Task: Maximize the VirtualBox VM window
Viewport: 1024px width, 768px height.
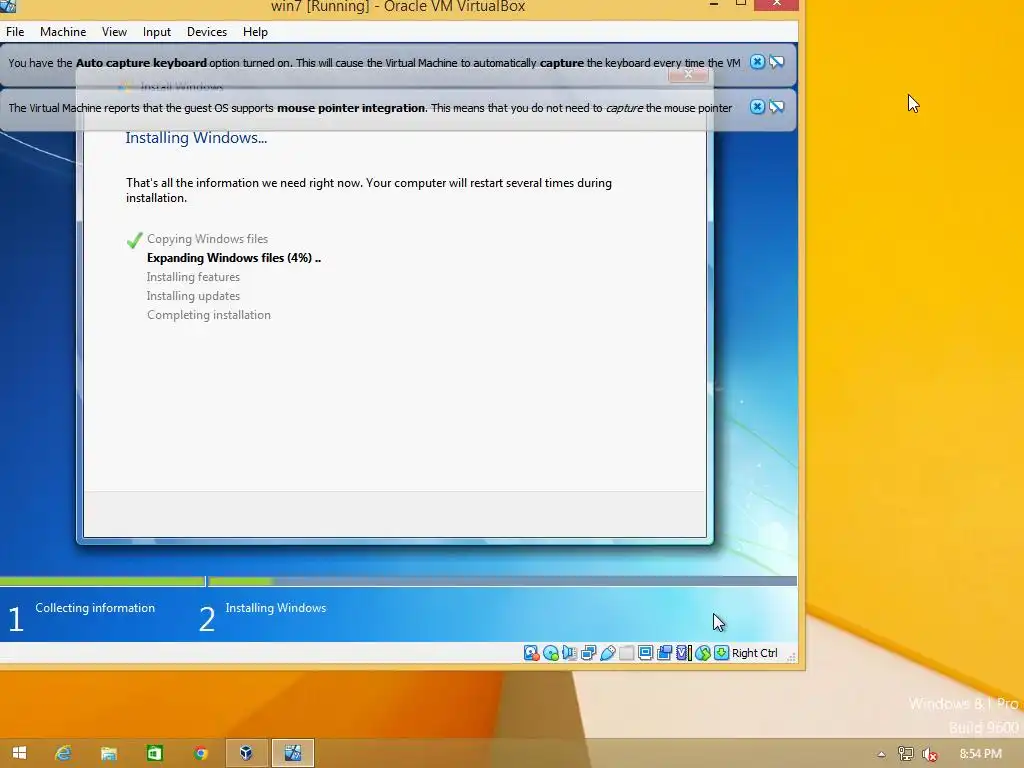Action: click(741, 4)
